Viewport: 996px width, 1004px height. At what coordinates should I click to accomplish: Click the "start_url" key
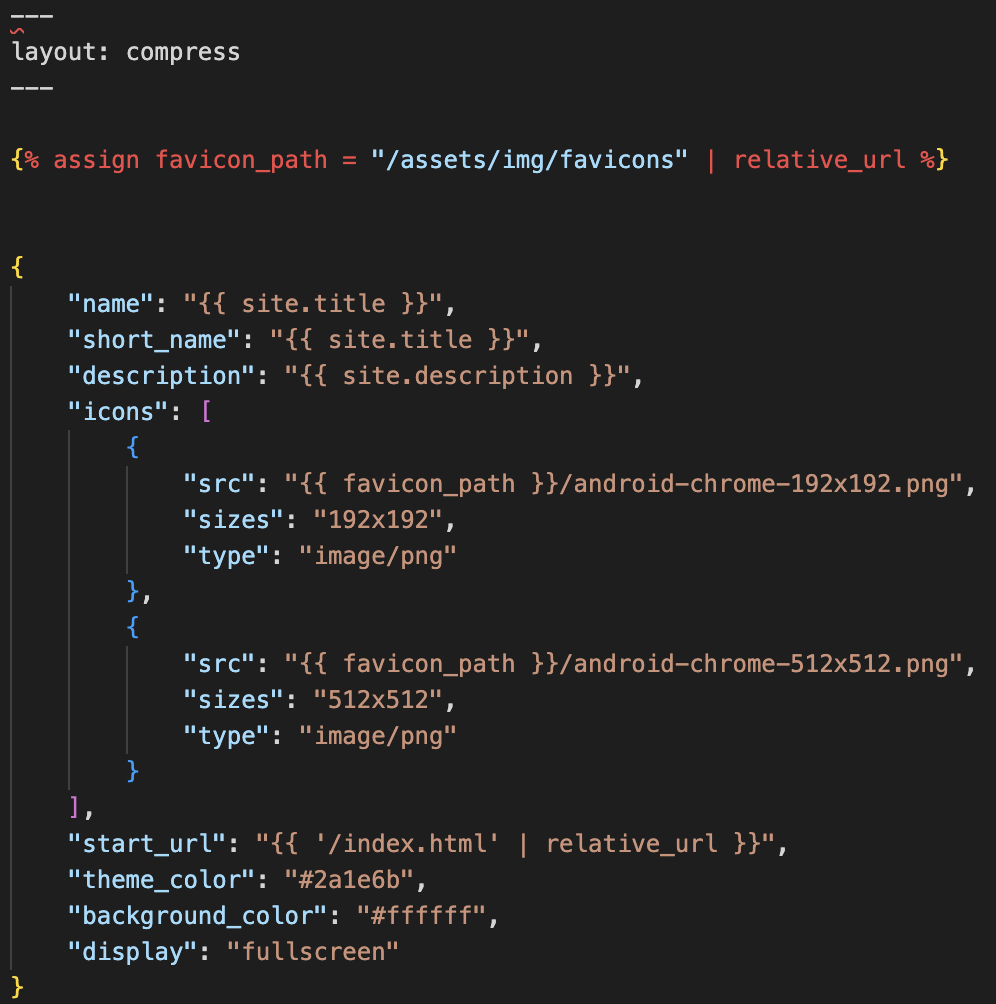click(140, 844)
